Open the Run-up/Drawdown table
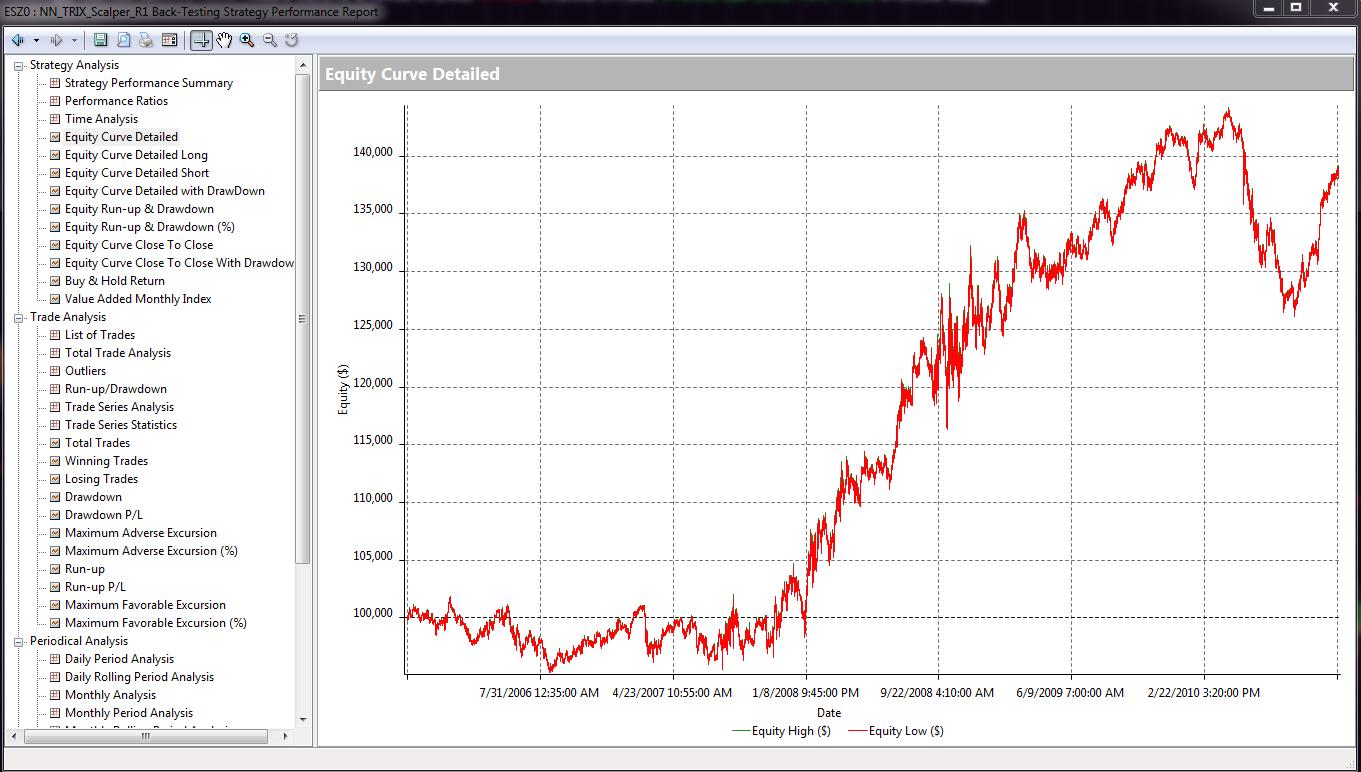The width and height of the screenshot is (1361, 772). pos(116,389)
